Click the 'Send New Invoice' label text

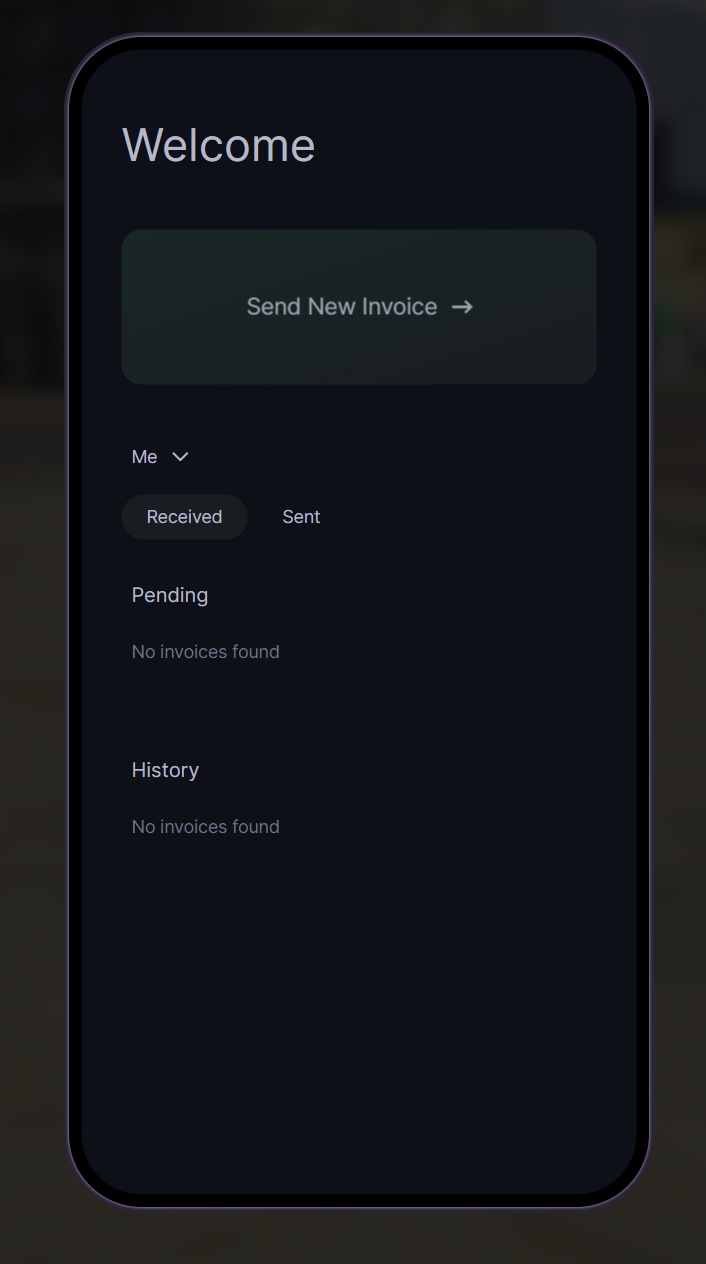342,307
